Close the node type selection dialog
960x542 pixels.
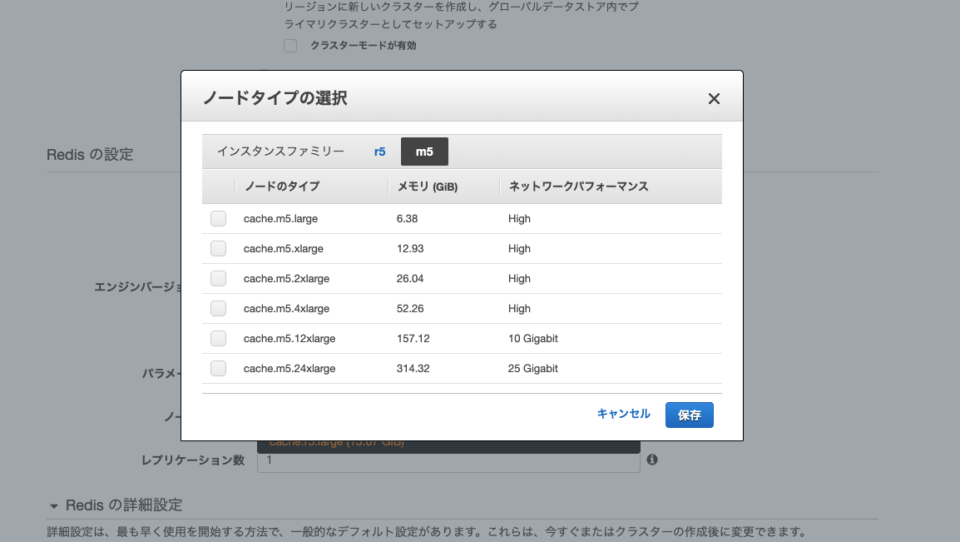(714, 99)
